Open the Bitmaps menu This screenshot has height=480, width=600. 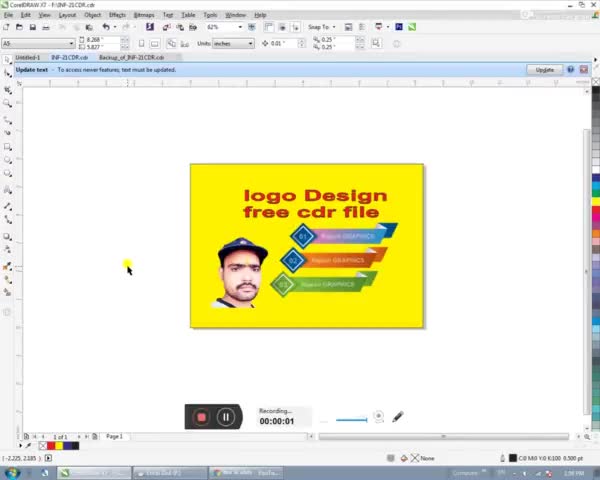pyautogui.click(x=144, y=15)
